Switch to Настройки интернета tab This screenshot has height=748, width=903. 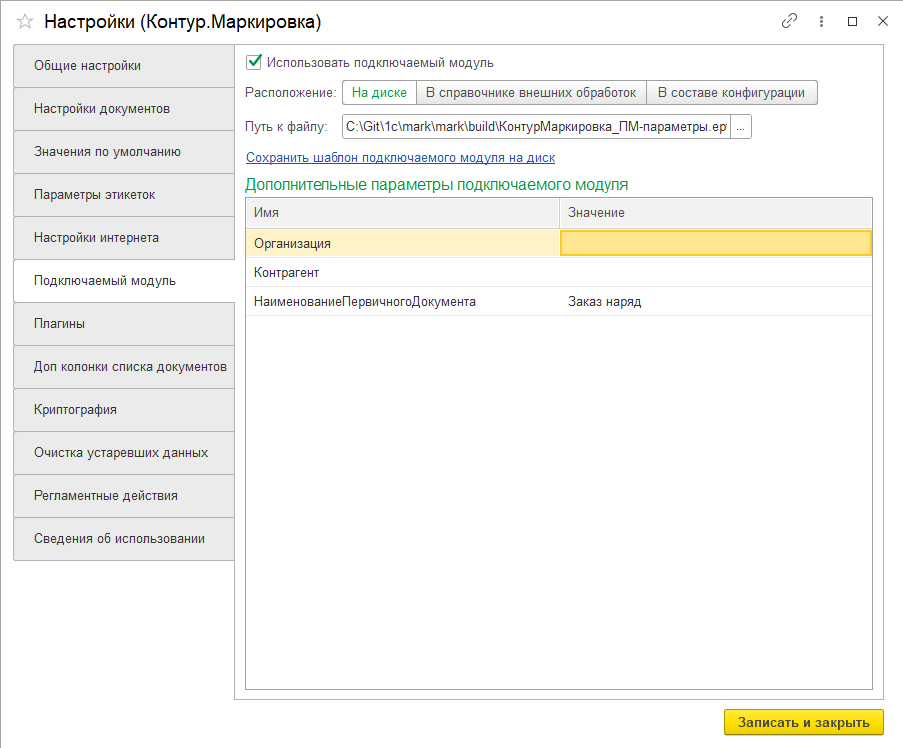pos(124,238)
